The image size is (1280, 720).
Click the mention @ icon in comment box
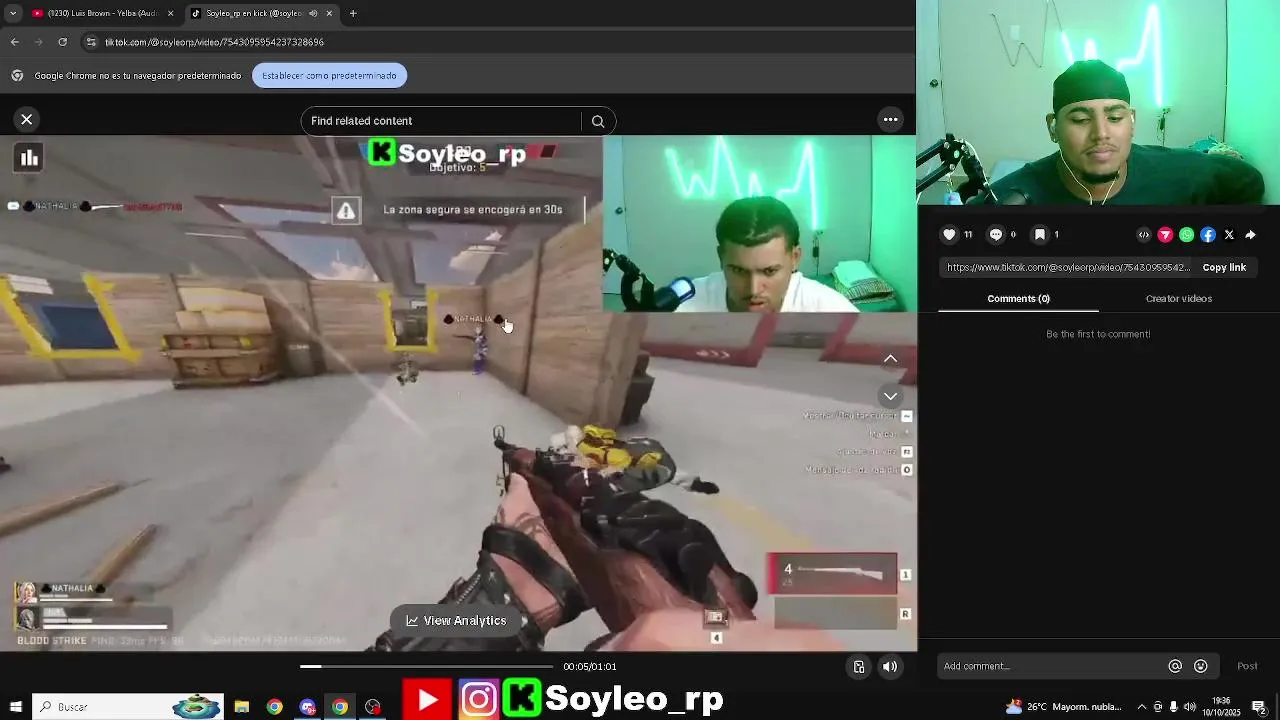pyautogui.click(x=1175, y=666)
